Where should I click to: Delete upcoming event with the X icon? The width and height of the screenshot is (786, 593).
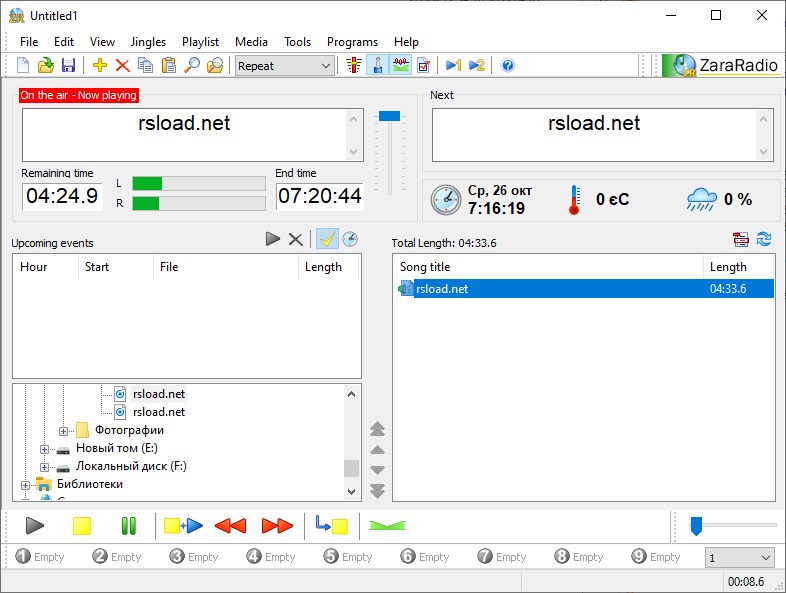point(296,240)
